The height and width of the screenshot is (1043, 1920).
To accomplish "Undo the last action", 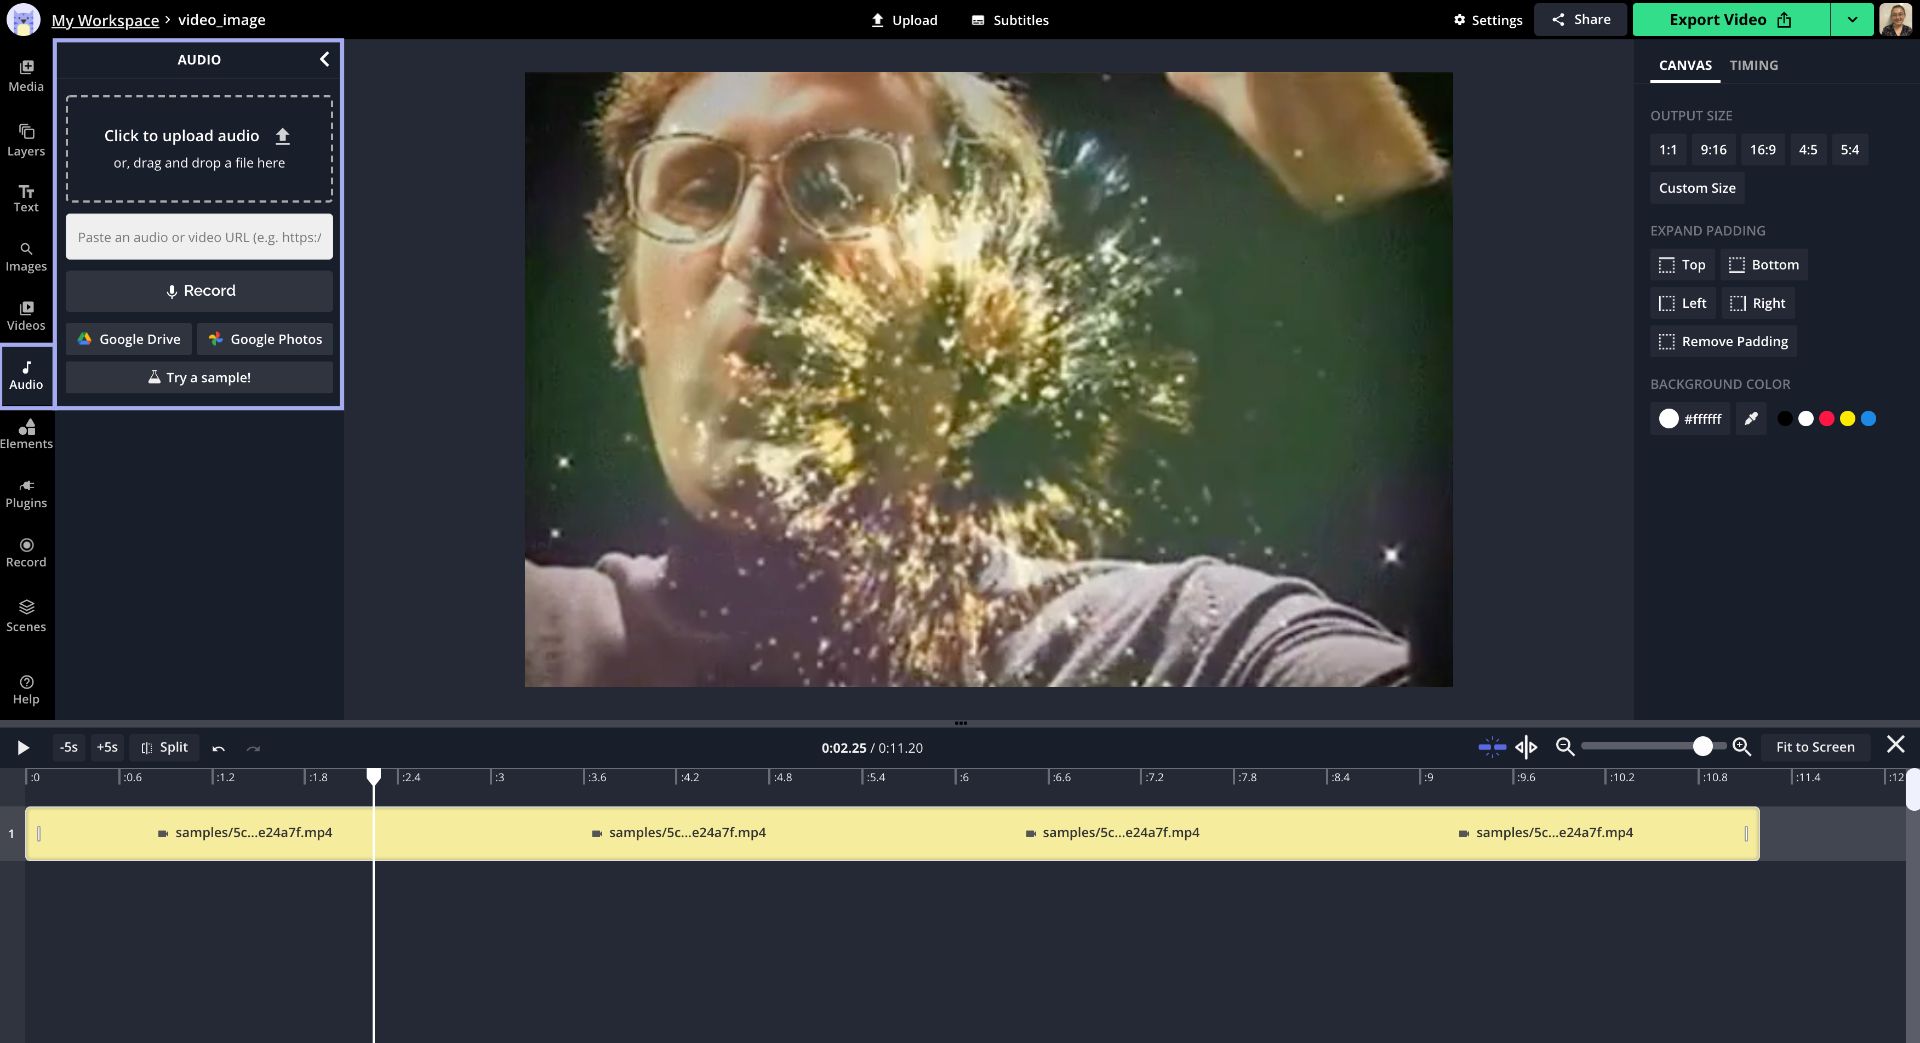I will tap(218, 748).
